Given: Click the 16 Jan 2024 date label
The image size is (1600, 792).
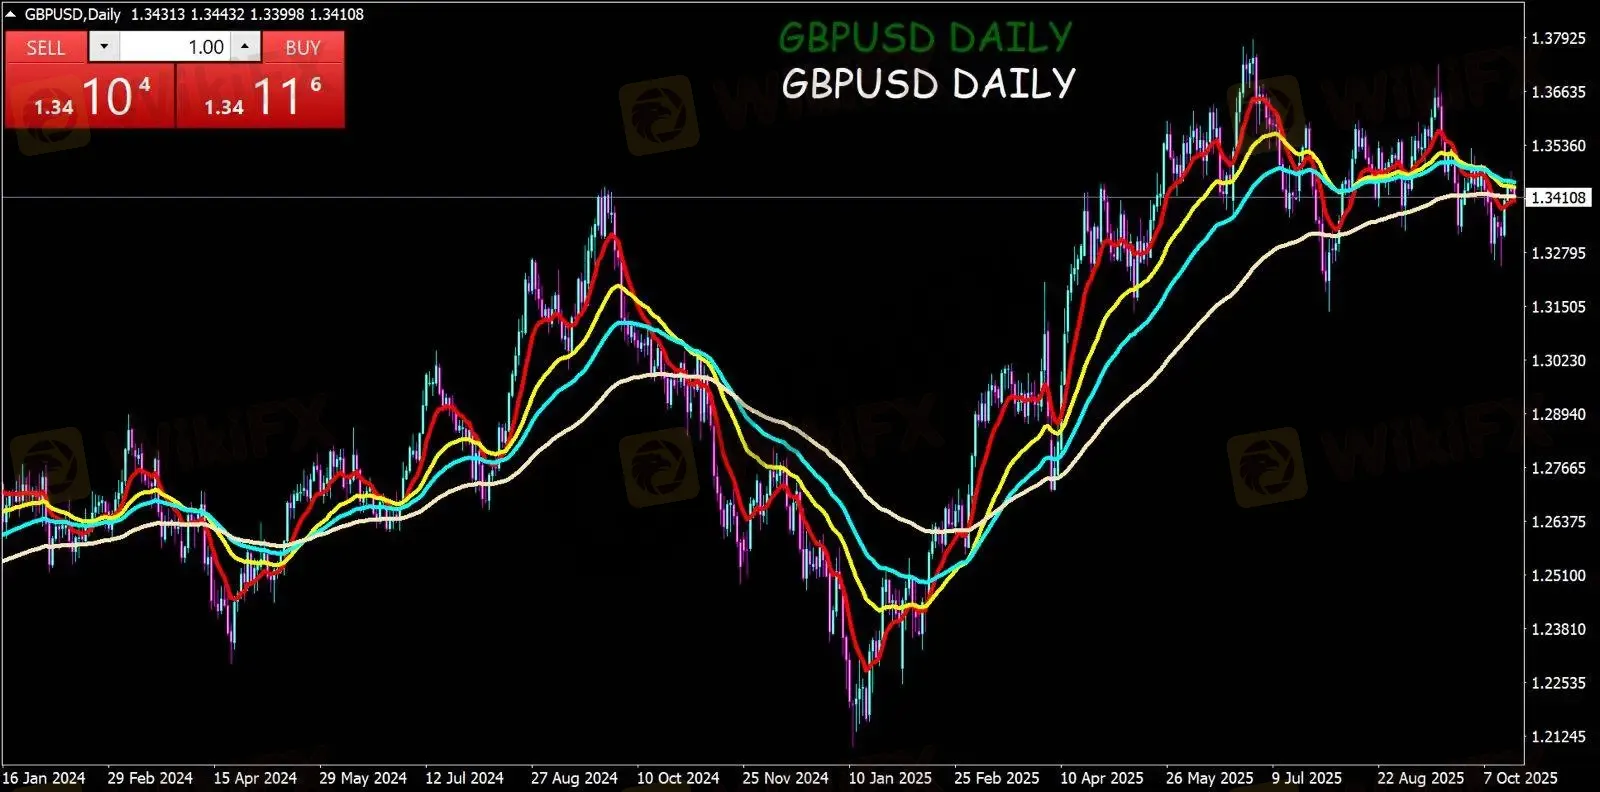Looking at the screenshot, I should (x=44, y=778).
